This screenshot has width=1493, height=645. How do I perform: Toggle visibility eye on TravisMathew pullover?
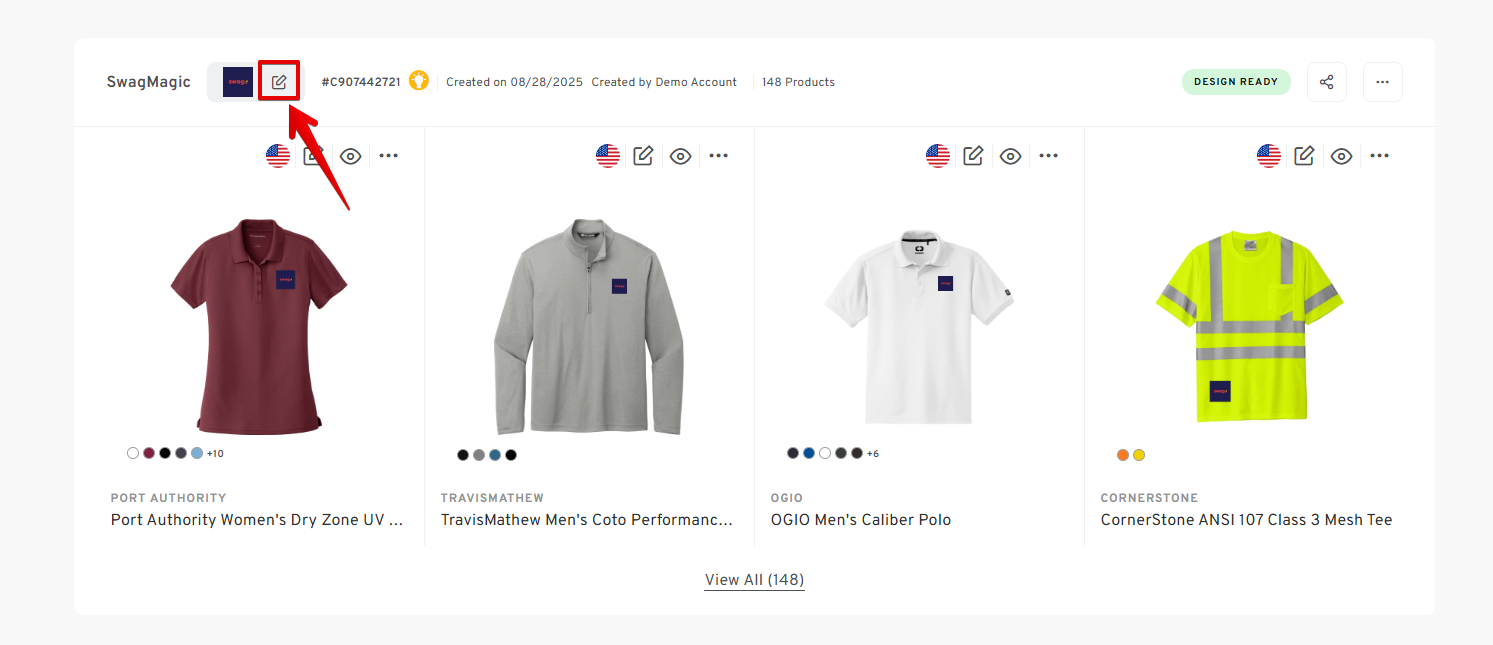point(681,156)
